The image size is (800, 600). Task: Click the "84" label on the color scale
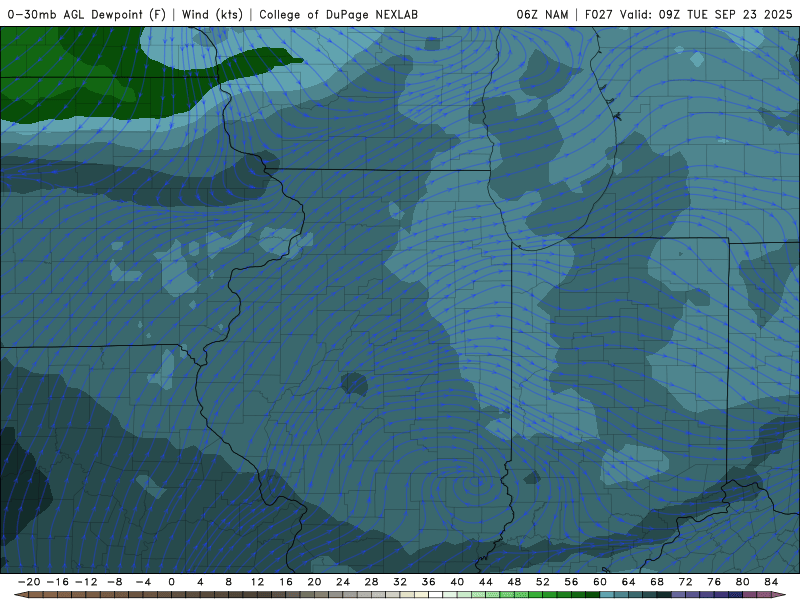pyautogui.click(x=771, y=582)
